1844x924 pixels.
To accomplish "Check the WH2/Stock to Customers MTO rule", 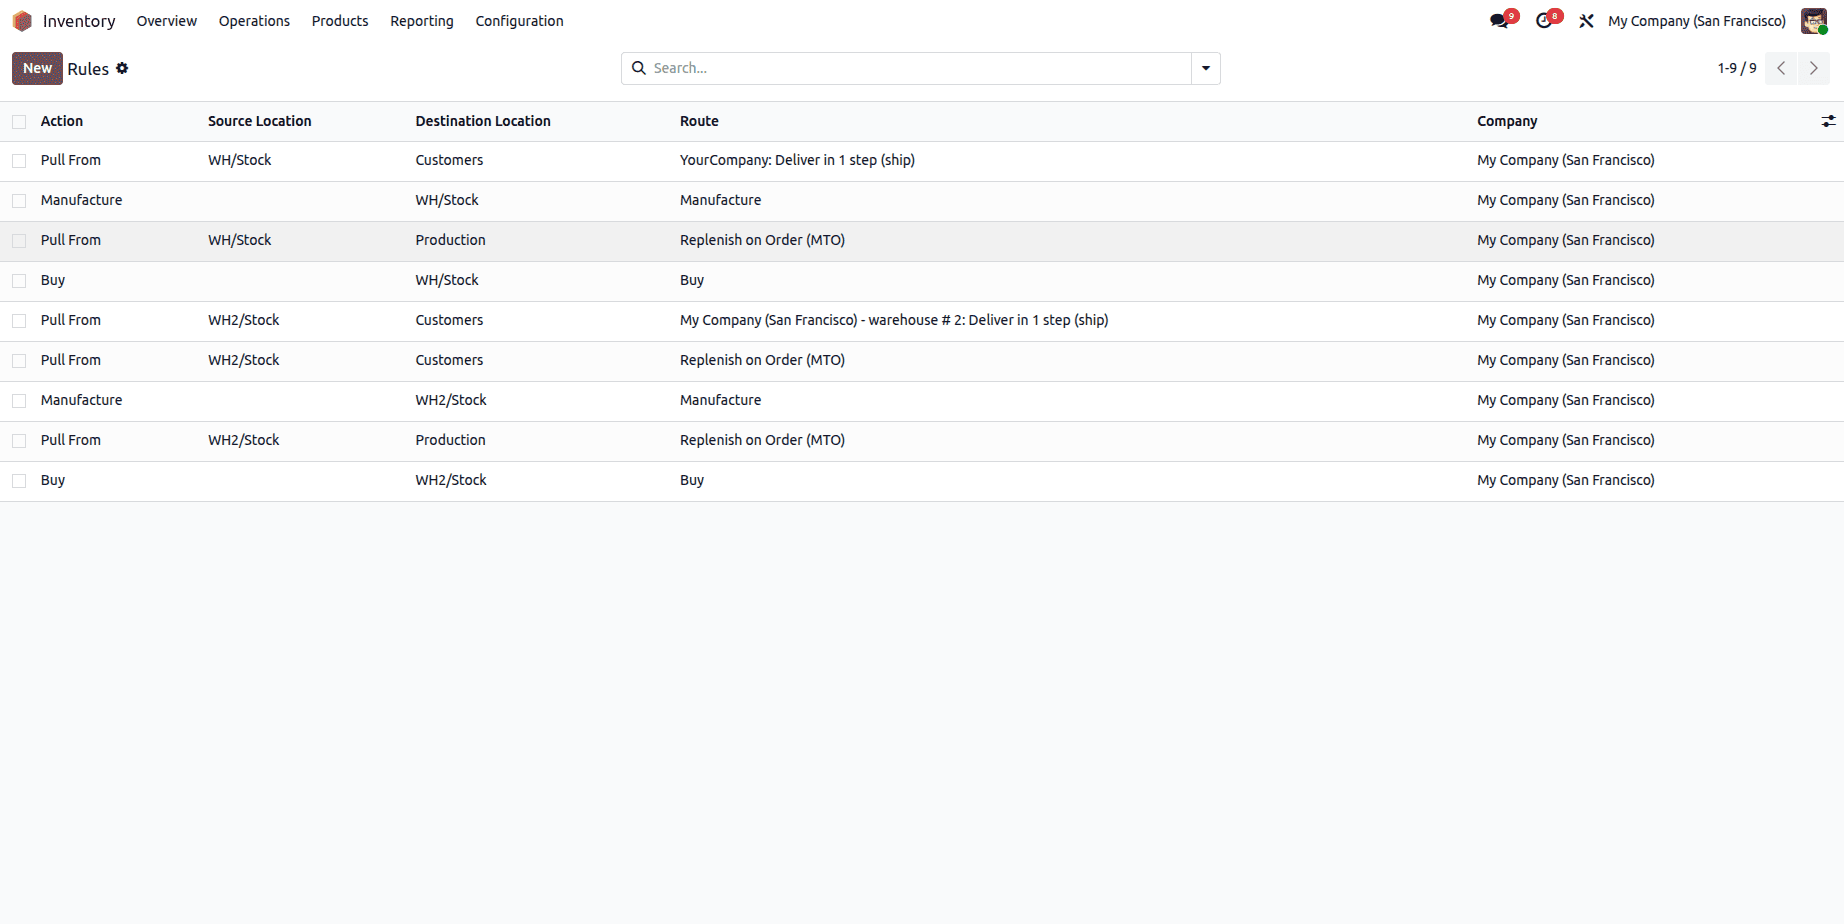I will point(19,361).
